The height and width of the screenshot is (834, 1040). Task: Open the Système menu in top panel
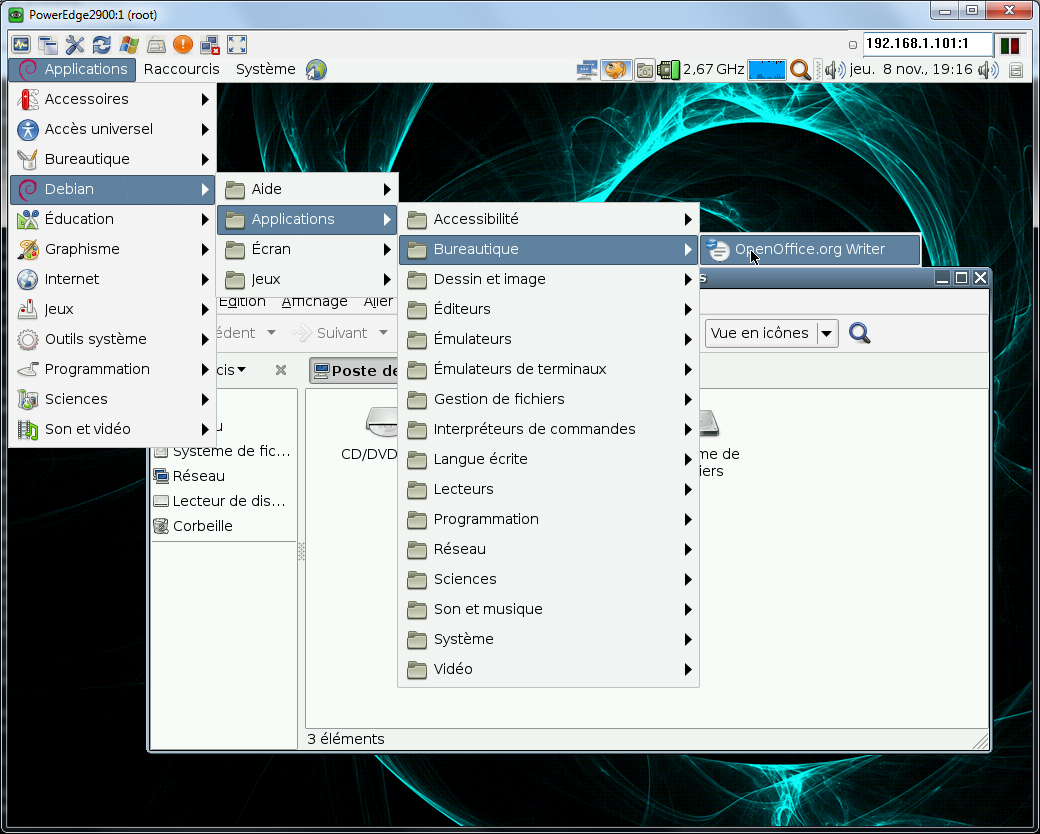pyautogui.click(x=265, y=69)
